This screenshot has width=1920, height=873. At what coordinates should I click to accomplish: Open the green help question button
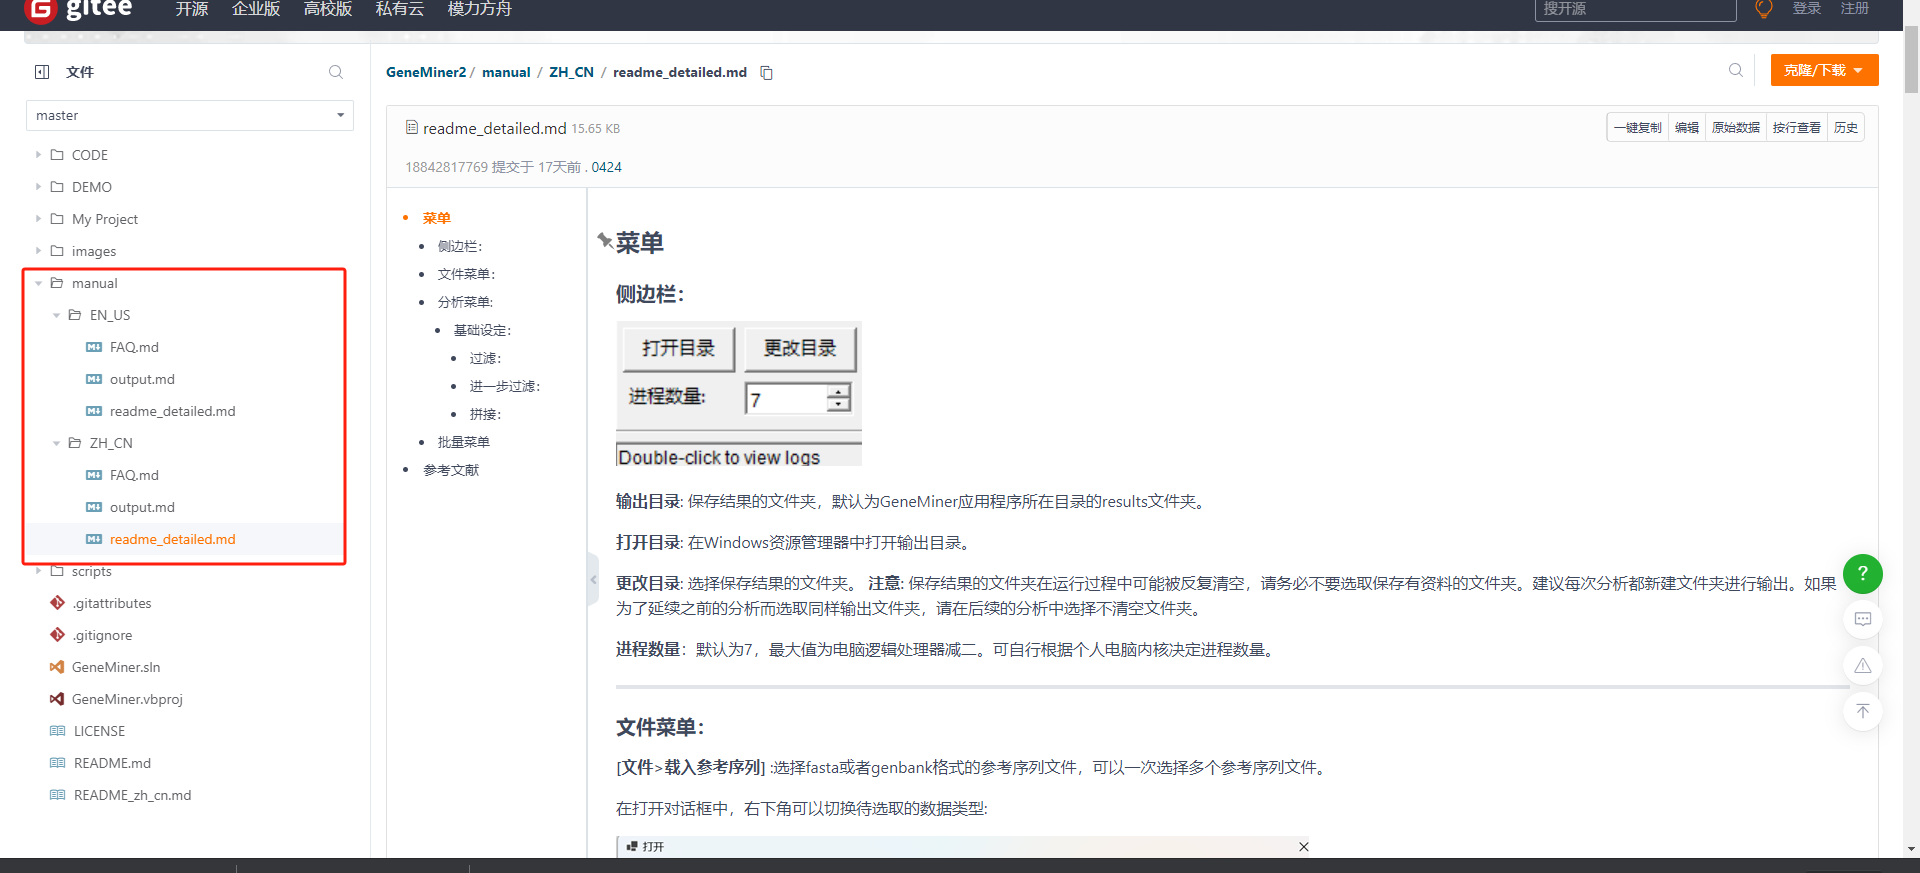coord(1863,573)
